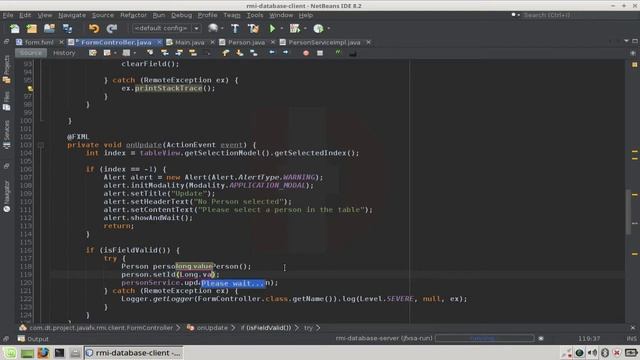Click the Stop Macro Recording icon
Image resolution: width=640 pixels, height=360 pixels.
click(x=320, y=53)
